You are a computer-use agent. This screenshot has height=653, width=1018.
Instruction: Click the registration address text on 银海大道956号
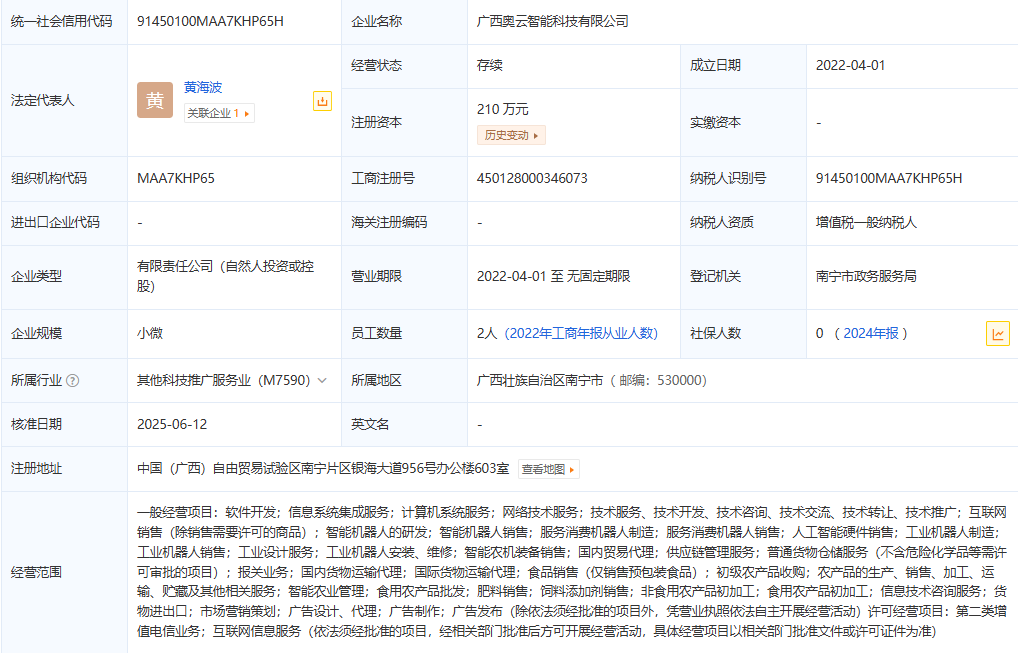(x=323, y=468)
